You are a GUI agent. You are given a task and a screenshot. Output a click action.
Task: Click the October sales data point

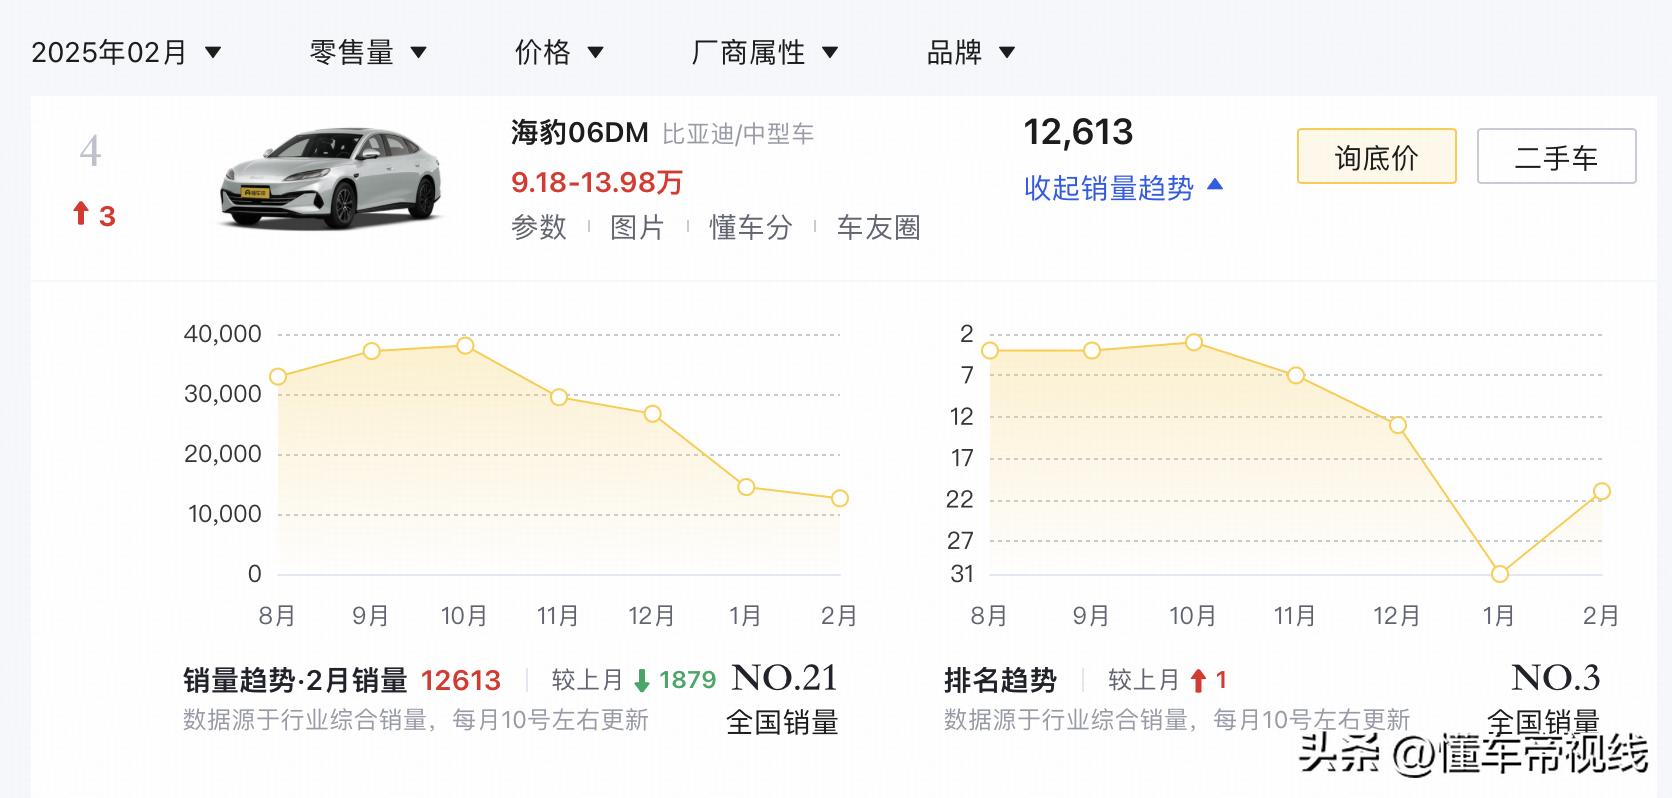pos(465,346)
